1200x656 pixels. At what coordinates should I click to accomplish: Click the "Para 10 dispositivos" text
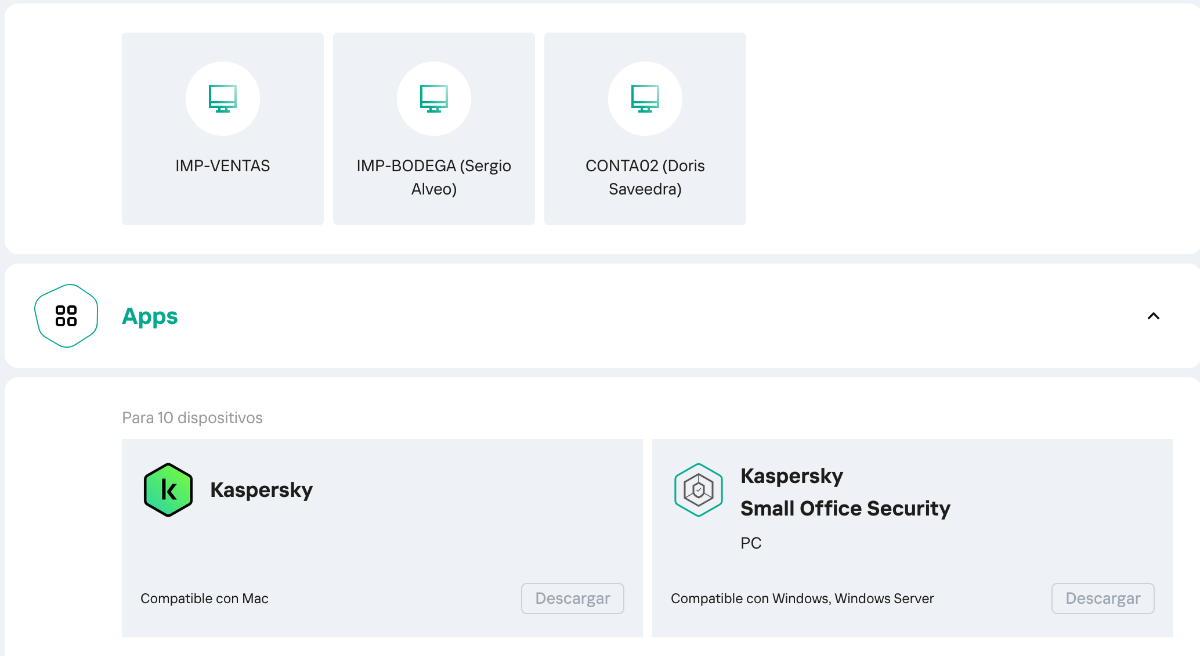pyautogui.click(x=192, y=418)
